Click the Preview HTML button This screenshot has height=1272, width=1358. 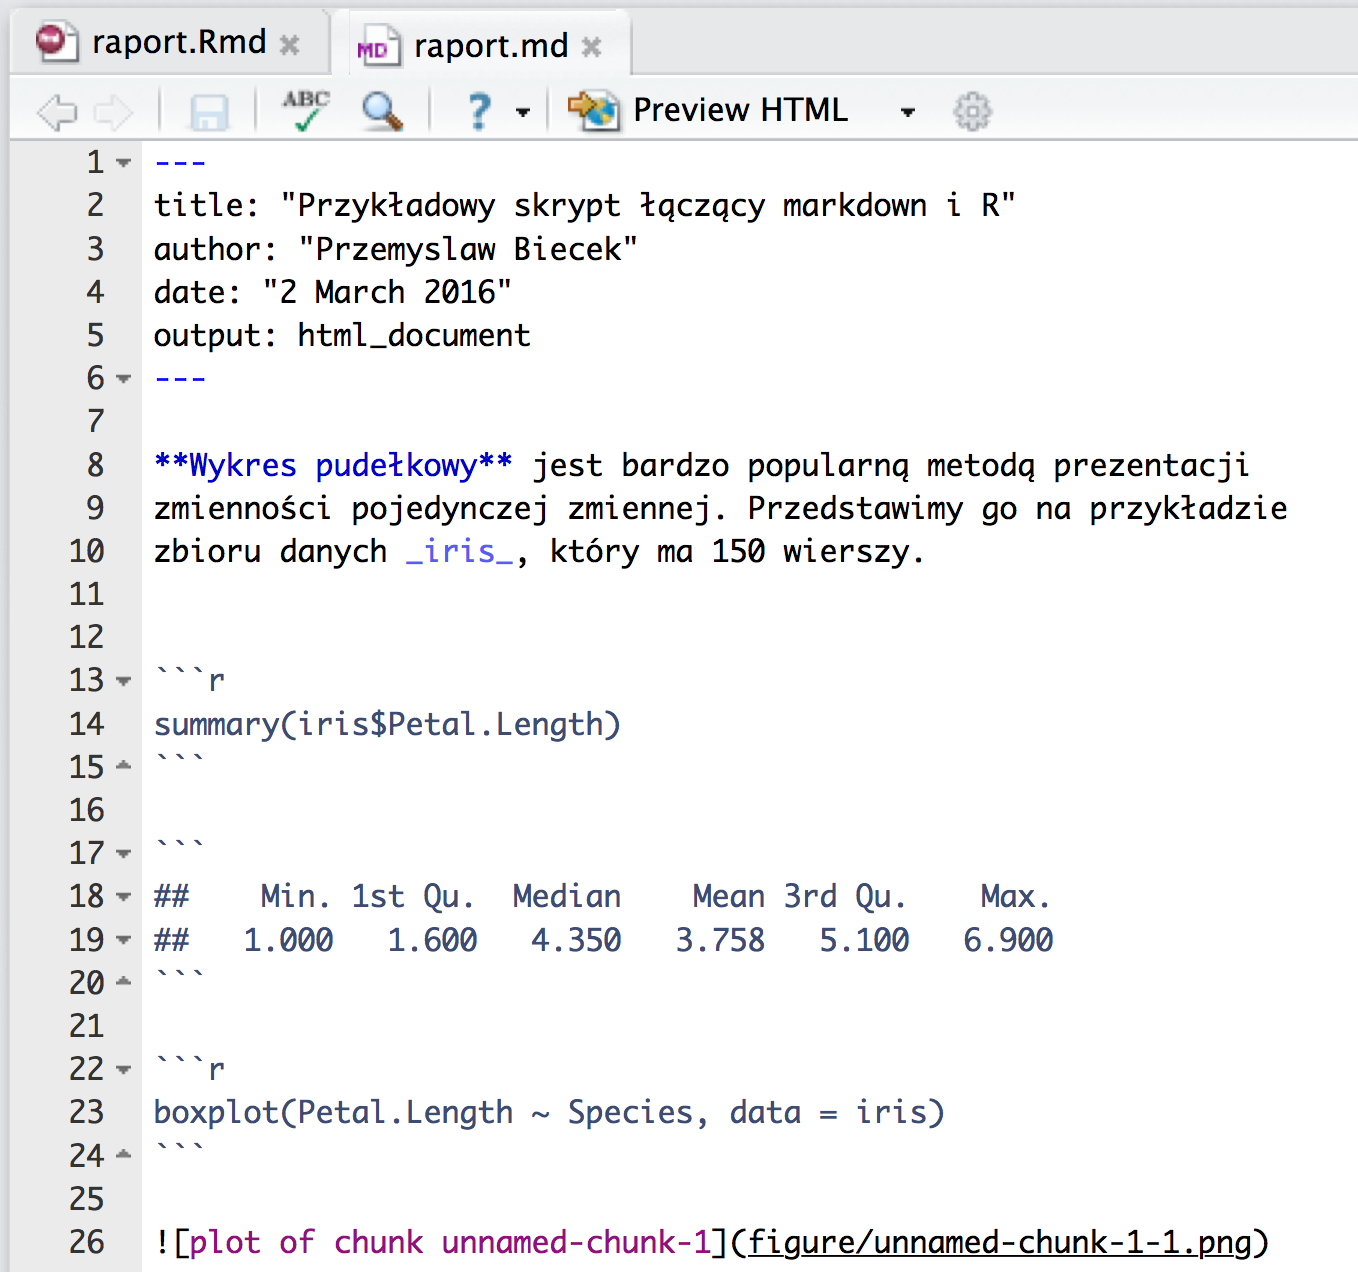pyautogui.click(x=740, y=110)
